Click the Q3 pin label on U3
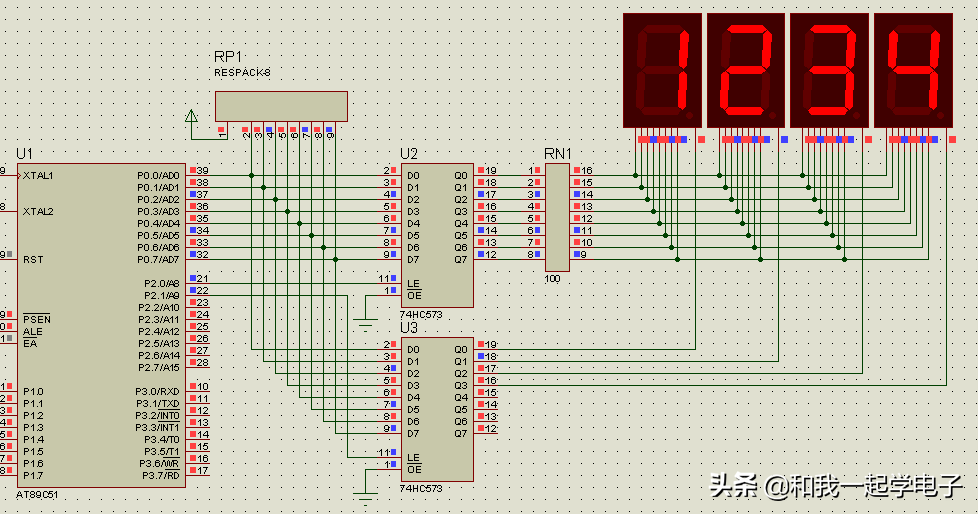 [460, 386]
